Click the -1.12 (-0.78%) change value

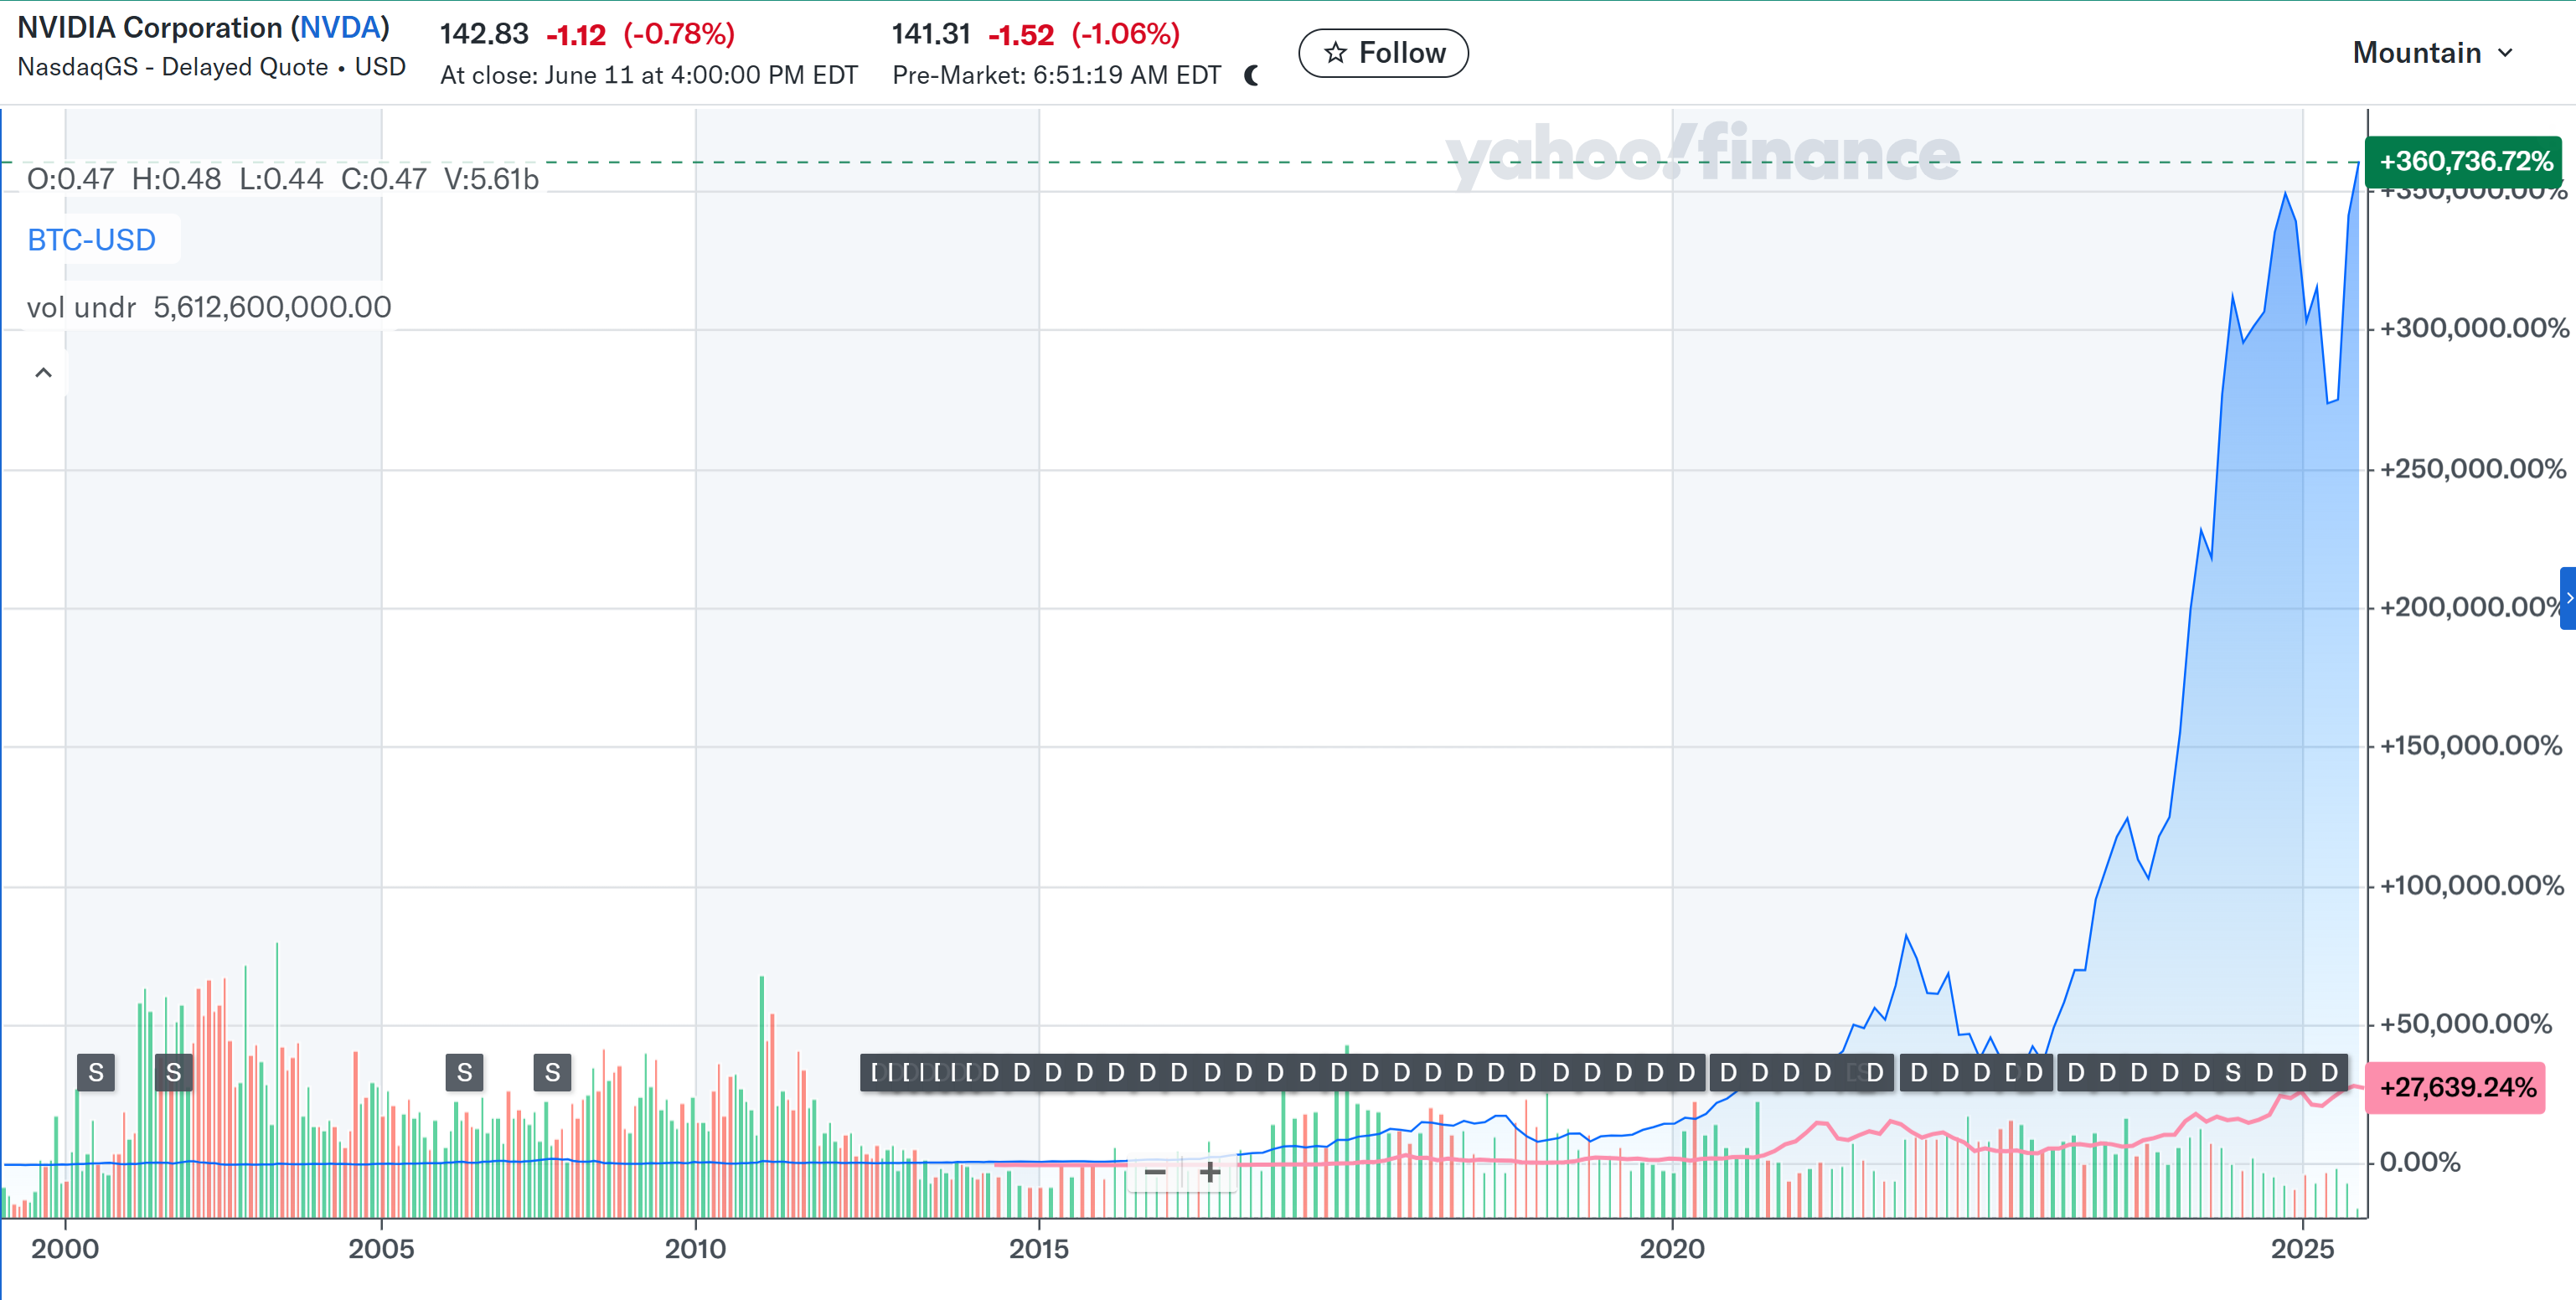(x=640, y=34)
